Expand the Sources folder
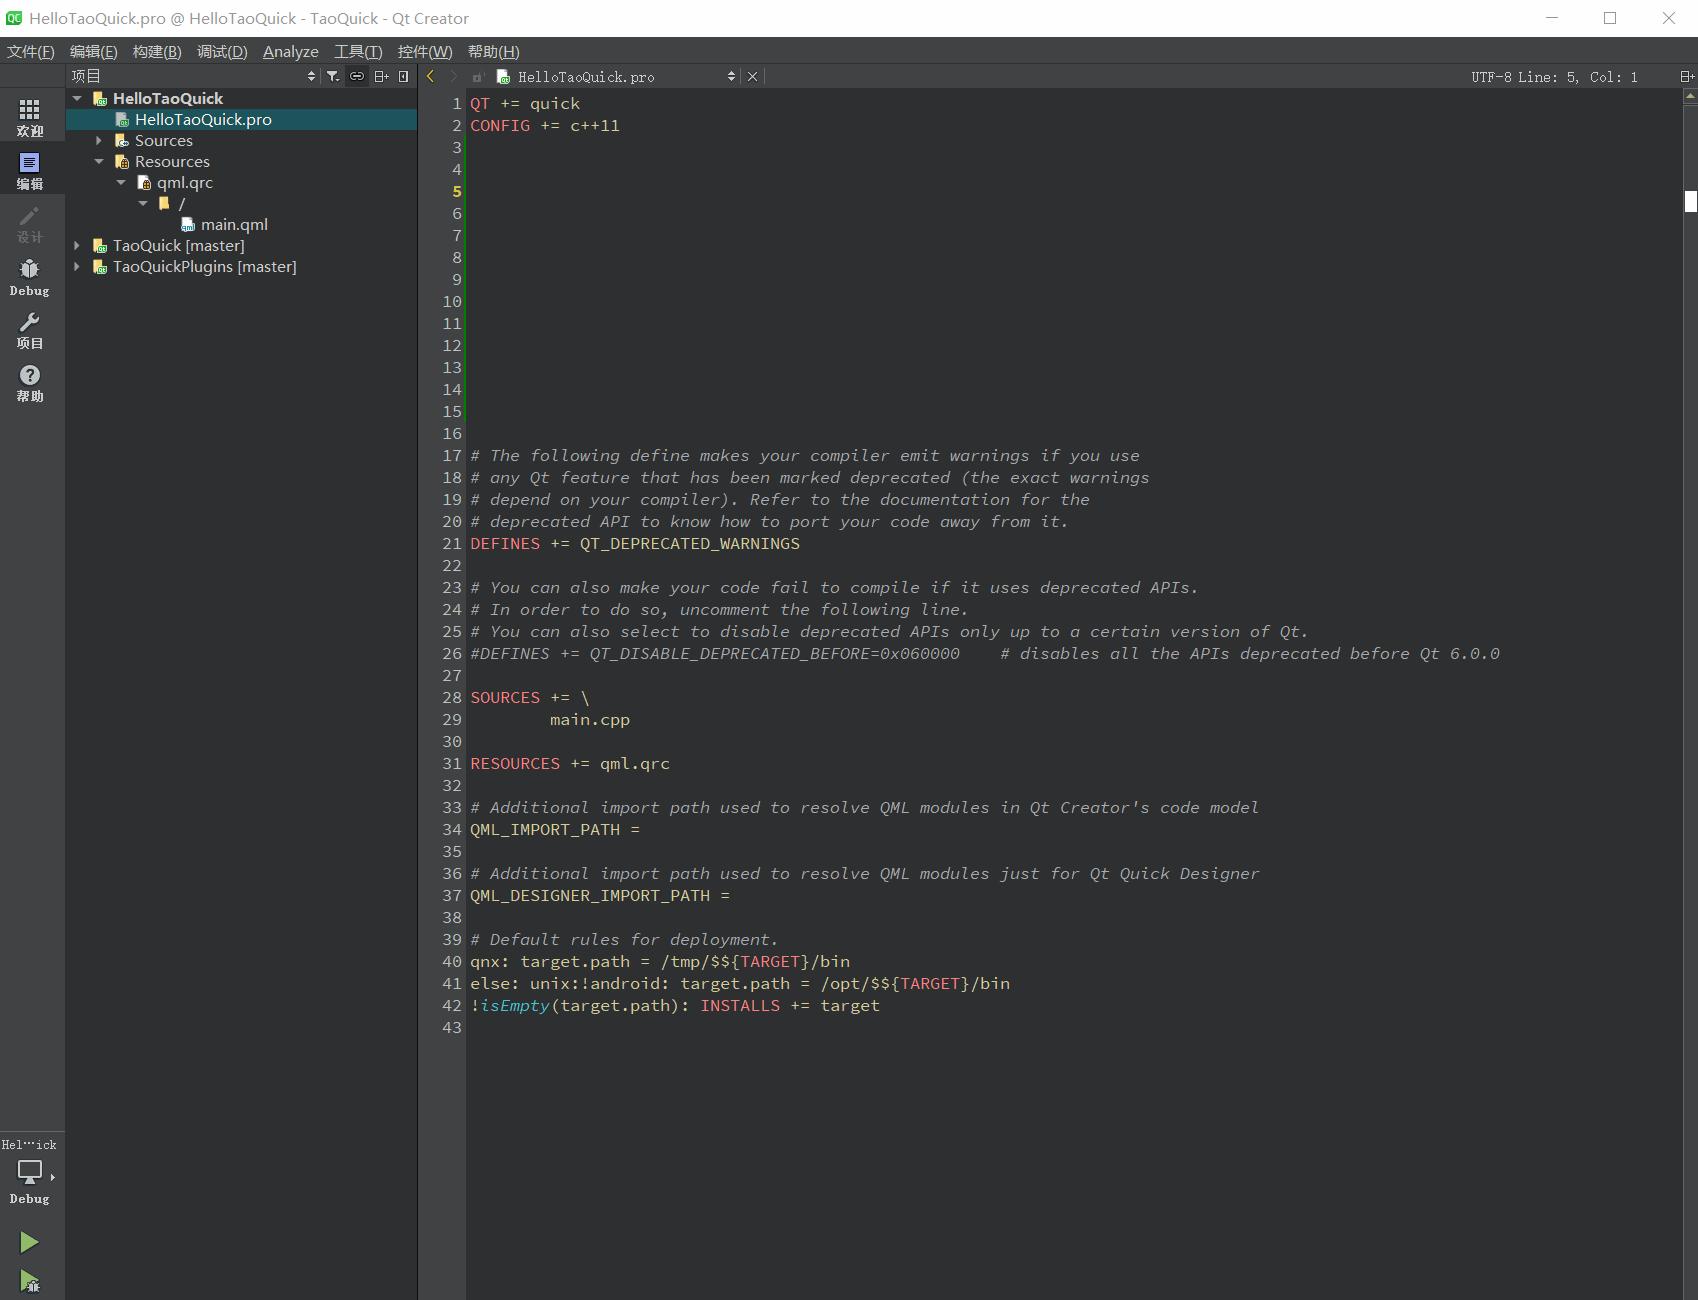Image resolution: width=1698 pixels, height=1300 pixels. pyautogui.click(x=99, y=141)
